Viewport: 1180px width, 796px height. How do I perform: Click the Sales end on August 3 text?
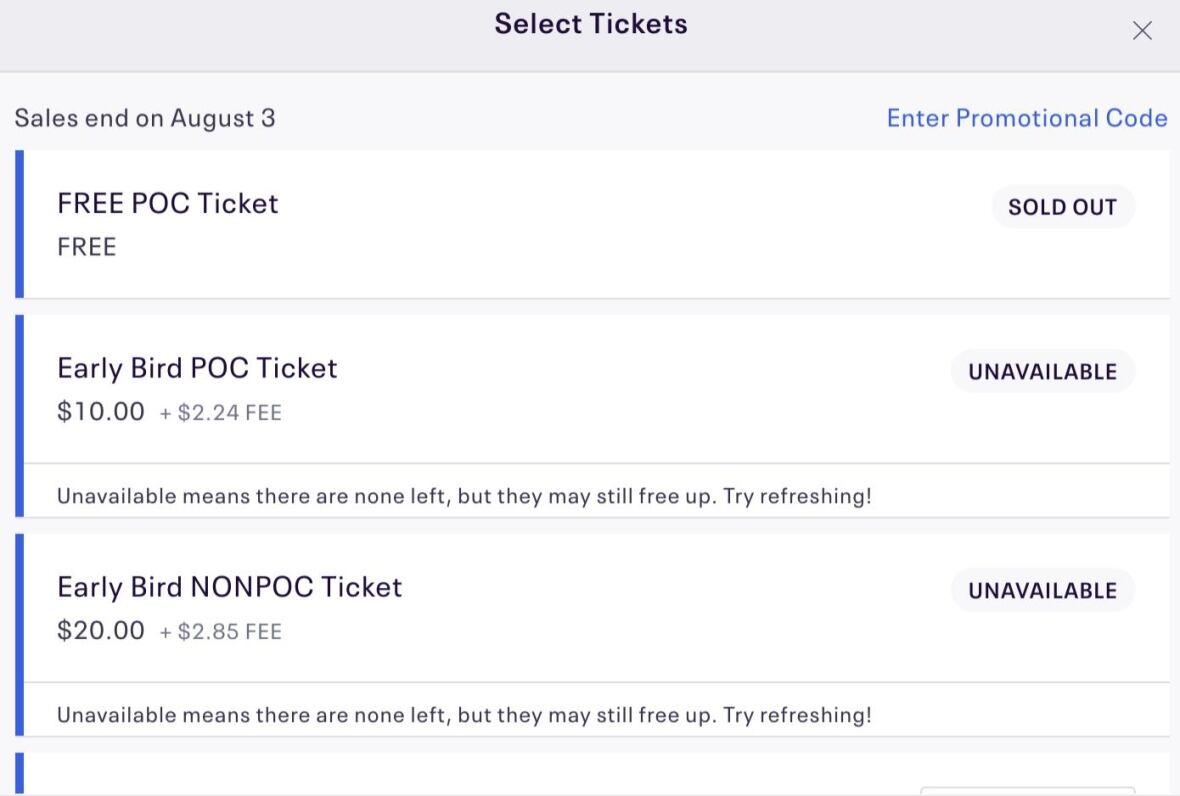[145, 118]
